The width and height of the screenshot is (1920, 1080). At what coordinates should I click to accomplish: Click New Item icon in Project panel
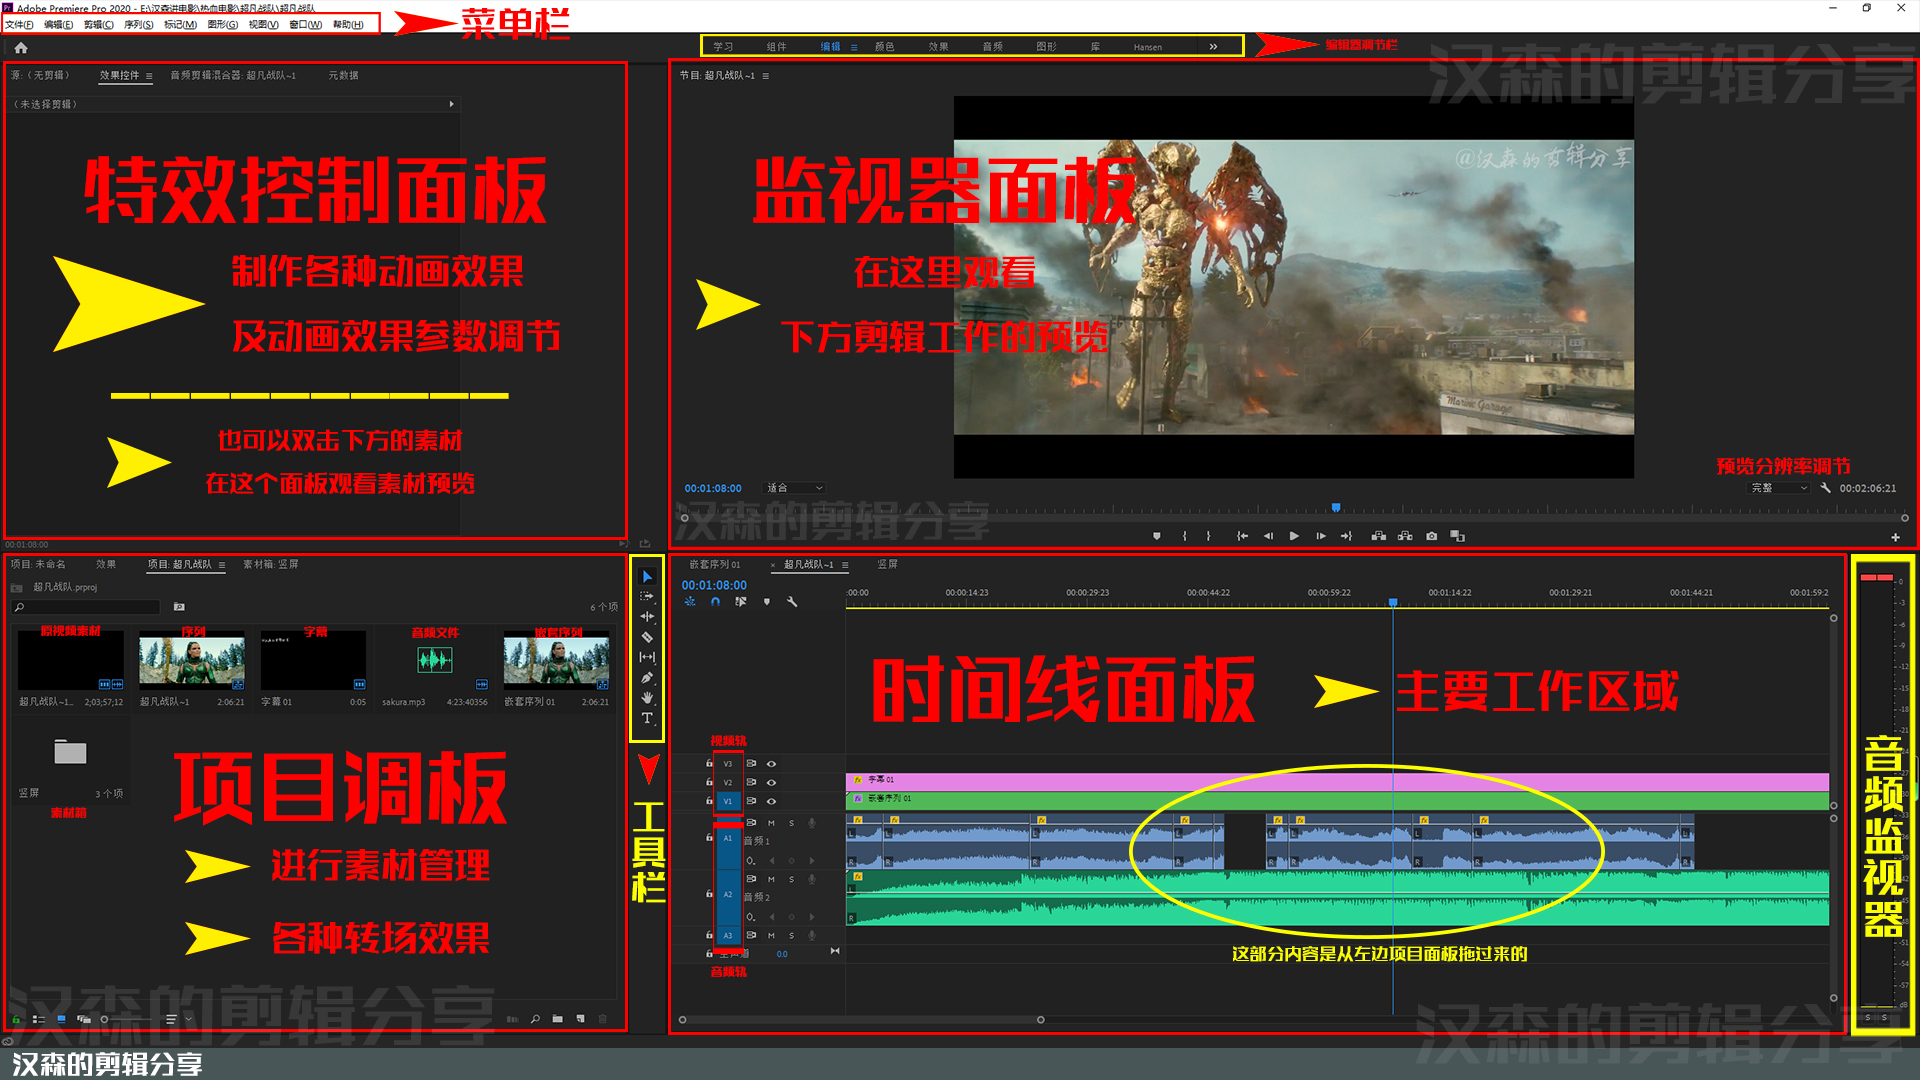click(580, 1019)
